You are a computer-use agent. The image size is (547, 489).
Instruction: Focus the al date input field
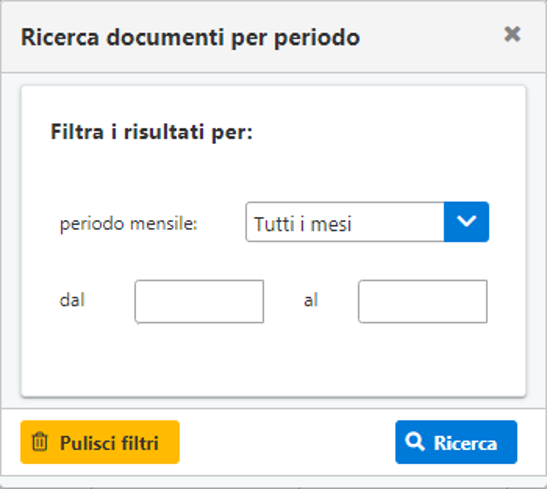pyautogui.click(x=422, y=301)
